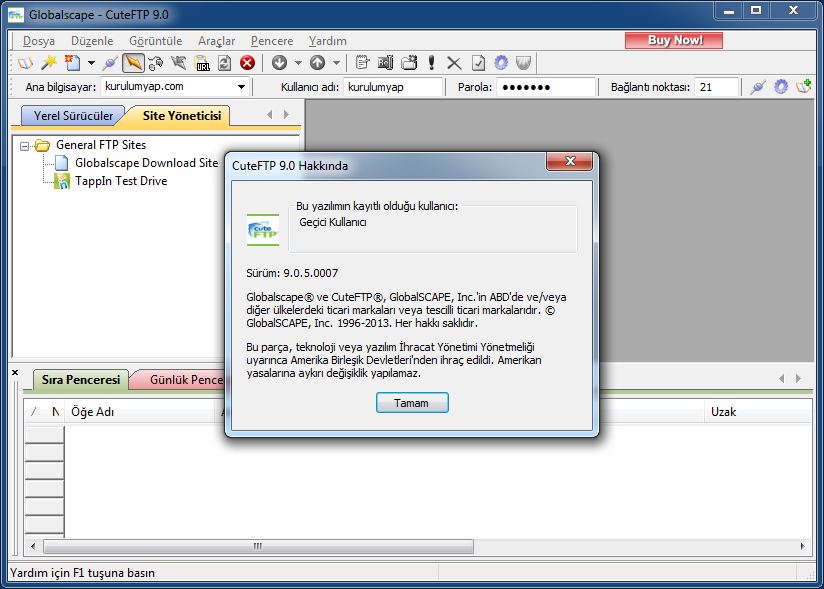Click the Edit notepad icon in toolbar
Image resolution: width=824 pixels, height=589 pixels.
pos(362,63)
